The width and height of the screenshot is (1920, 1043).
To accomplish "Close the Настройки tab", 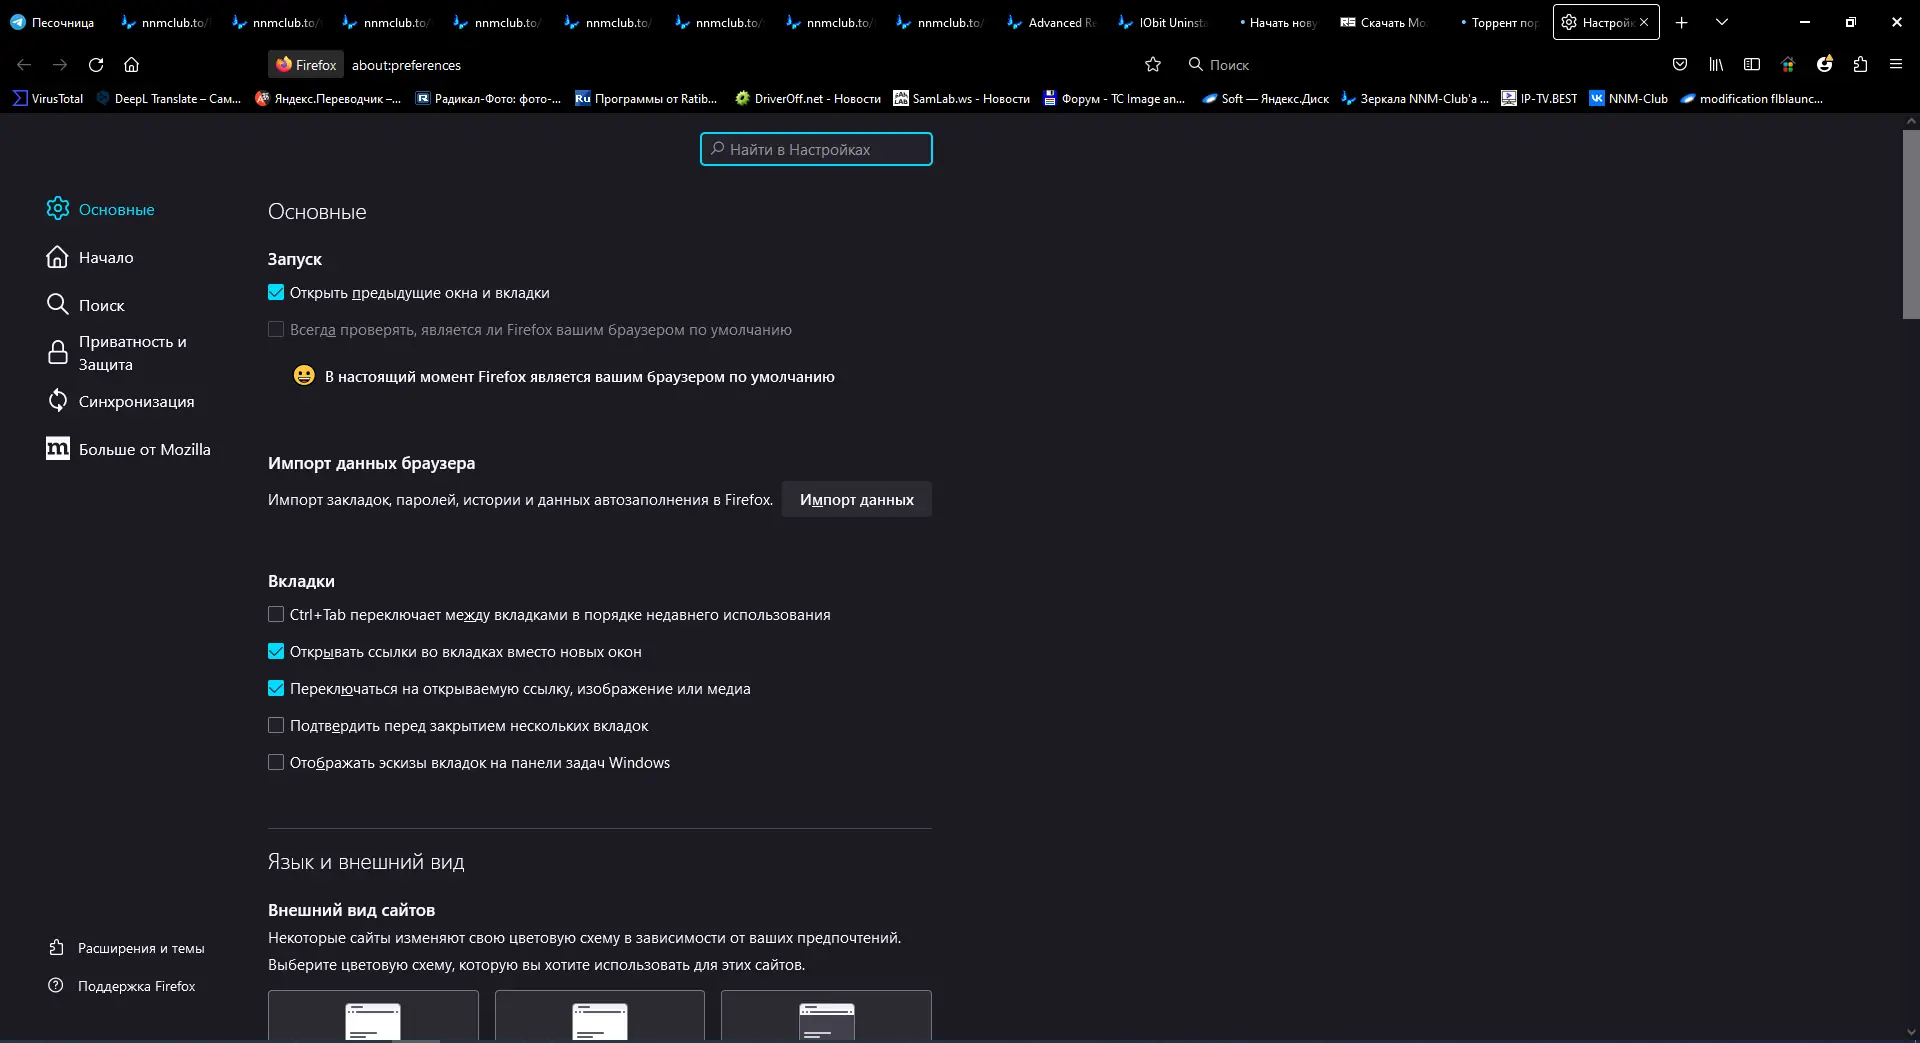I will 1644,22.
